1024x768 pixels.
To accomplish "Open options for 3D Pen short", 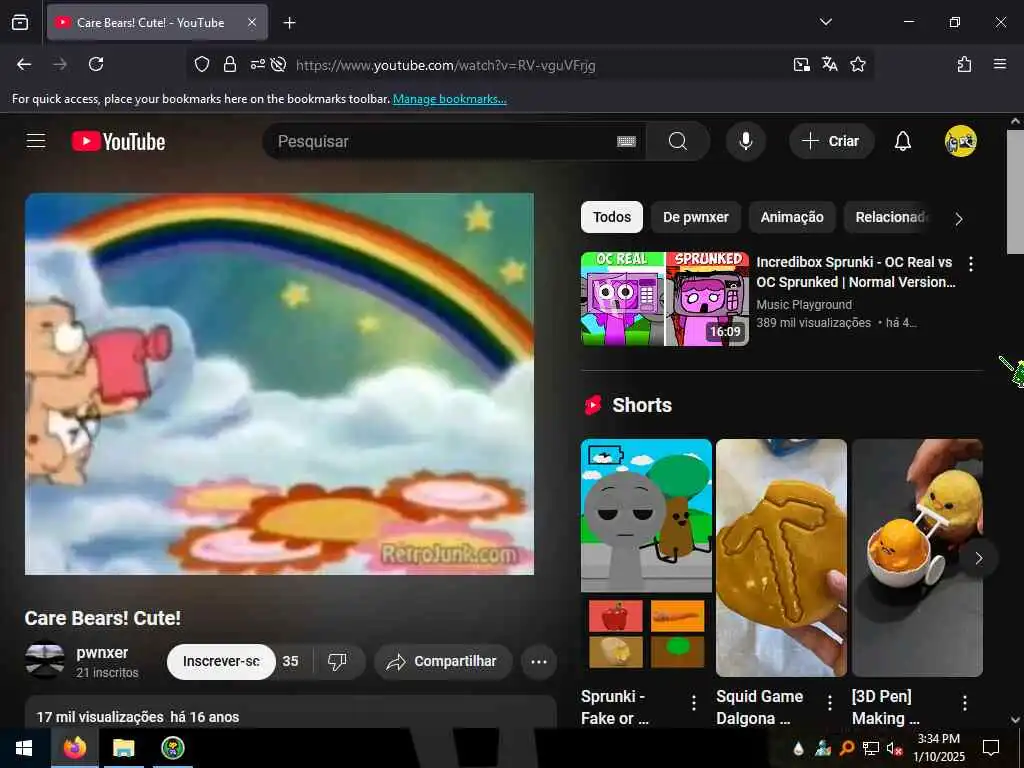I will [965, 703].
